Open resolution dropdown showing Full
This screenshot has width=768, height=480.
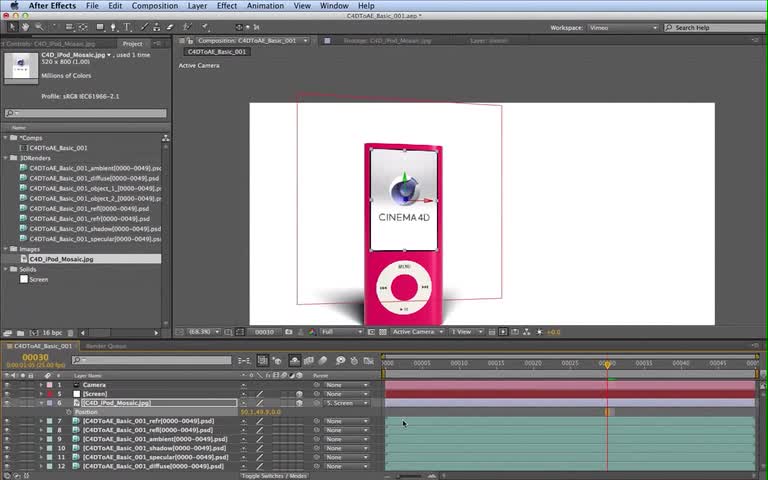(341, 332)
